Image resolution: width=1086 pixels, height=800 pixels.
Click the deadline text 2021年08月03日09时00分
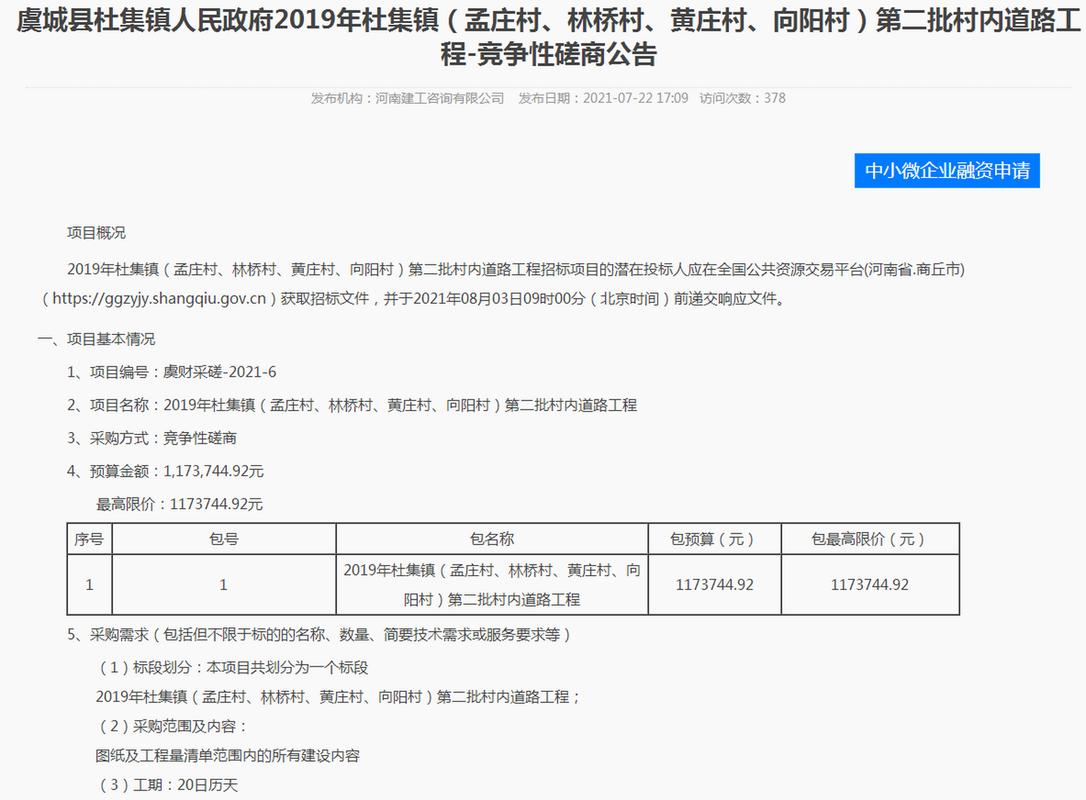[499, 299]
